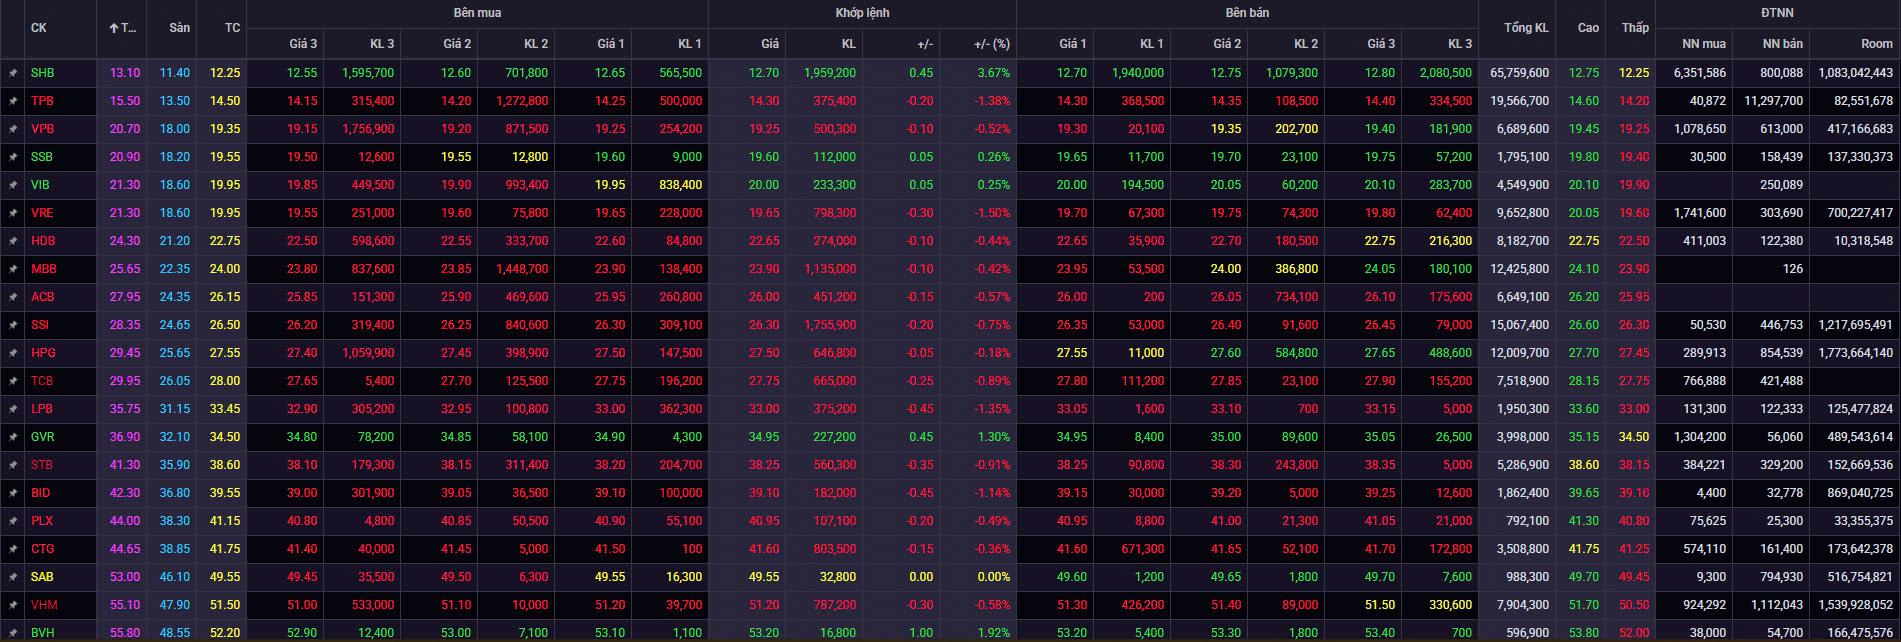Click the pin icon beside VHM

(13, 605)
